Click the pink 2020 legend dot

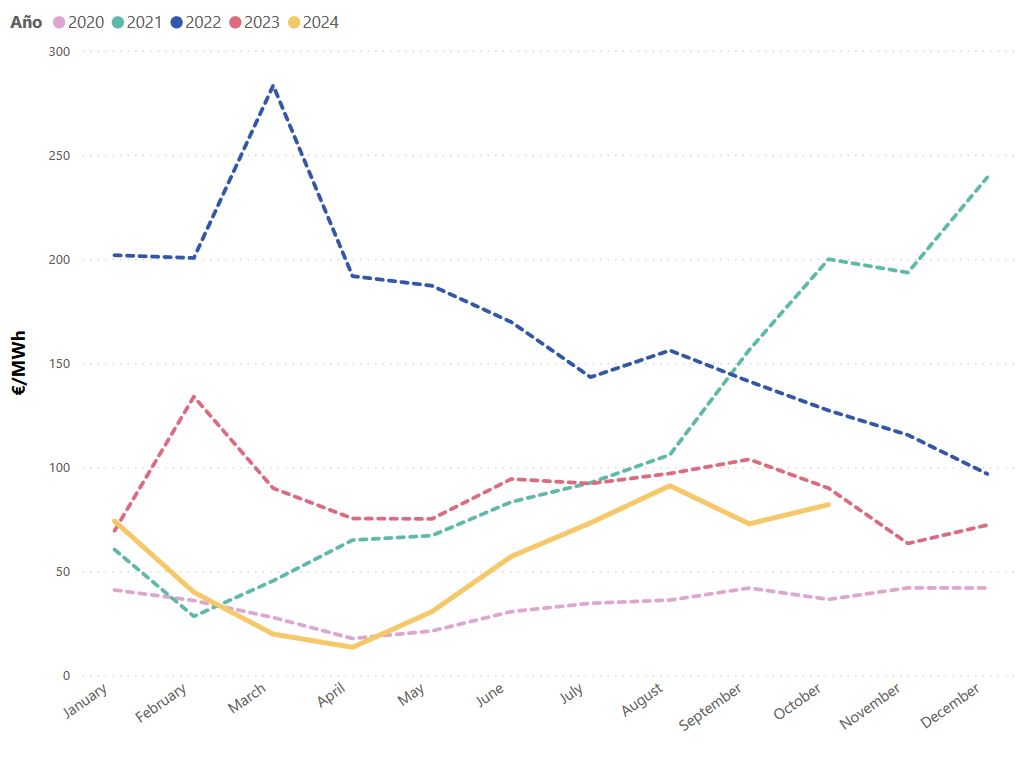tap(59, 22)
